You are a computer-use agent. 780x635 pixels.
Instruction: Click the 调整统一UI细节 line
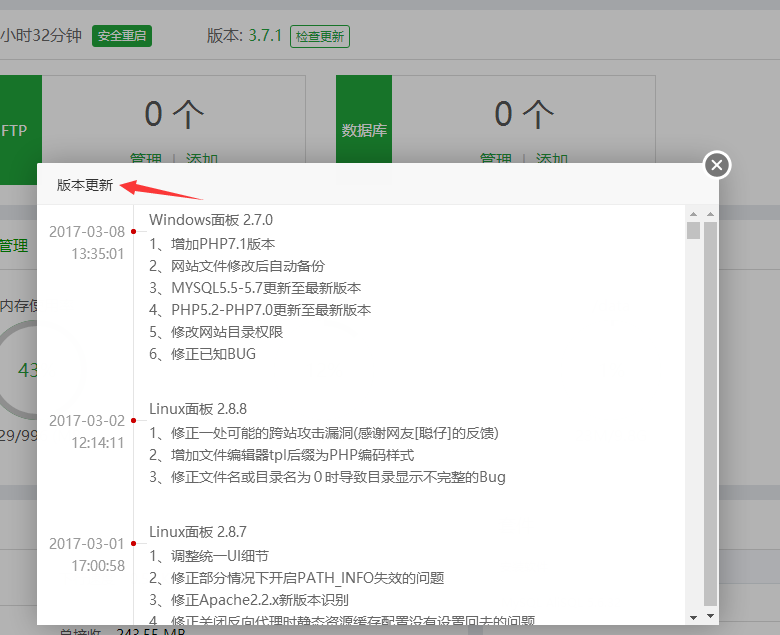pos(209,556)
